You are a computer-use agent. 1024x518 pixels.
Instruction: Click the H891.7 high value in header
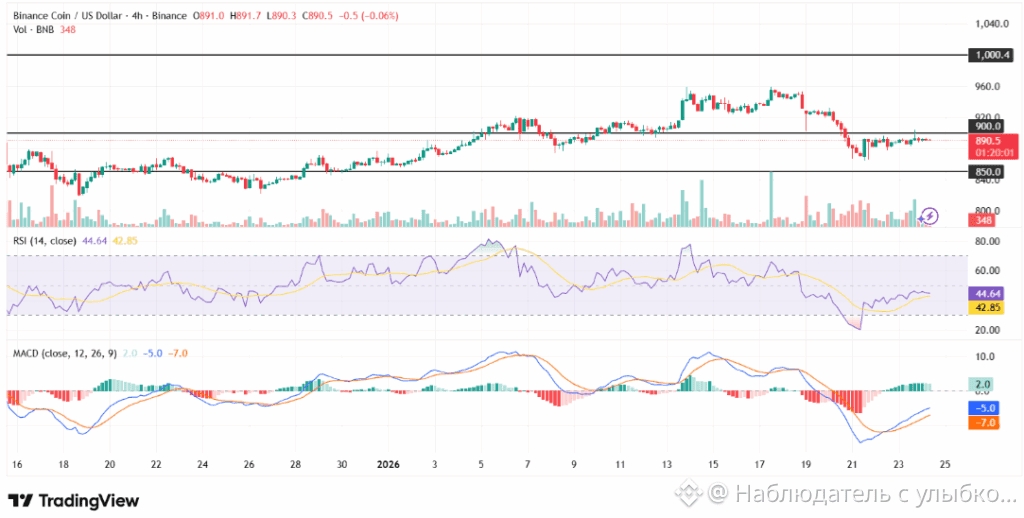[x=246, y=16]
